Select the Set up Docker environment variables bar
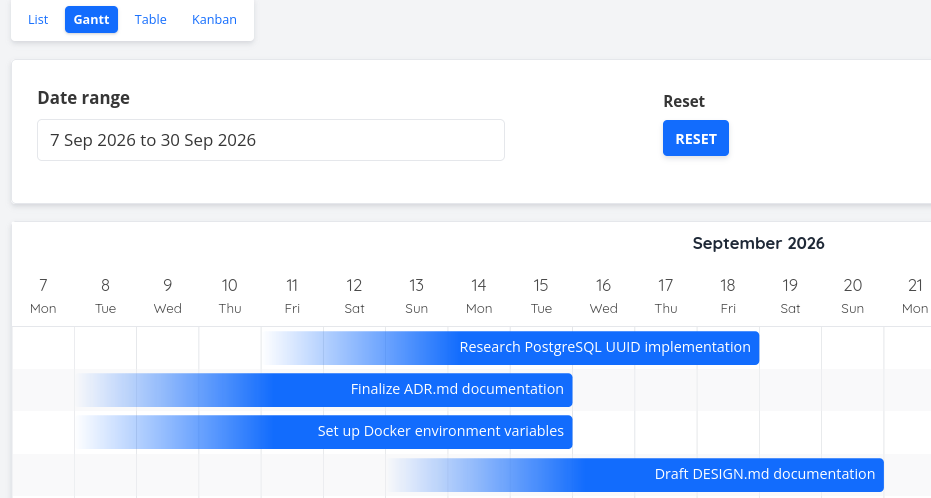Screen dimensions: 931x498 click(324, 432)
